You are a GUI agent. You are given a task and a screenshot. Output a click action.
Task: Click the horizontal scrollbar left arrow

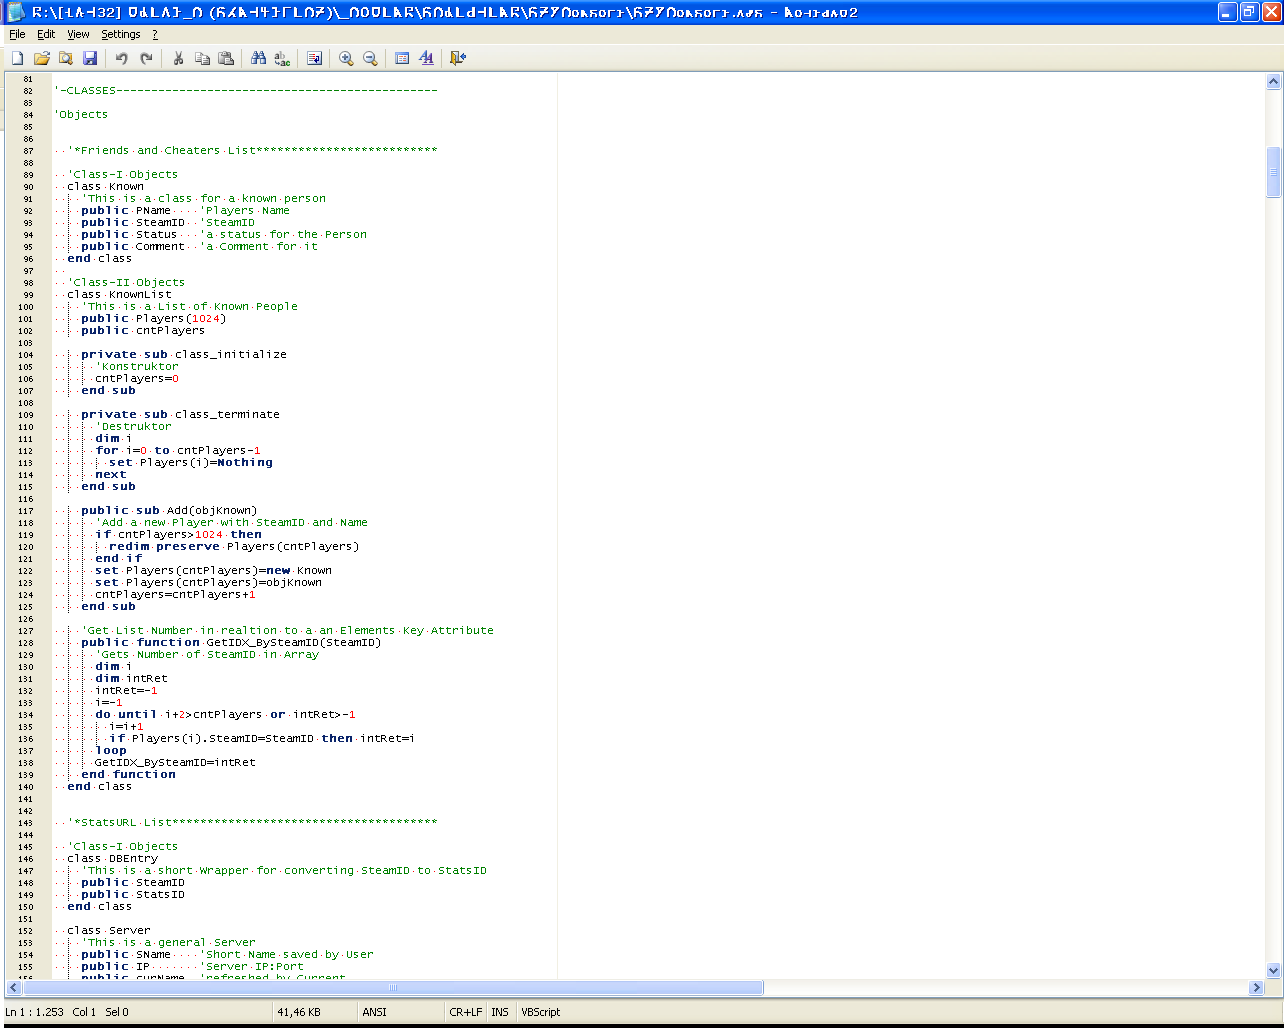tap(14, 988)
